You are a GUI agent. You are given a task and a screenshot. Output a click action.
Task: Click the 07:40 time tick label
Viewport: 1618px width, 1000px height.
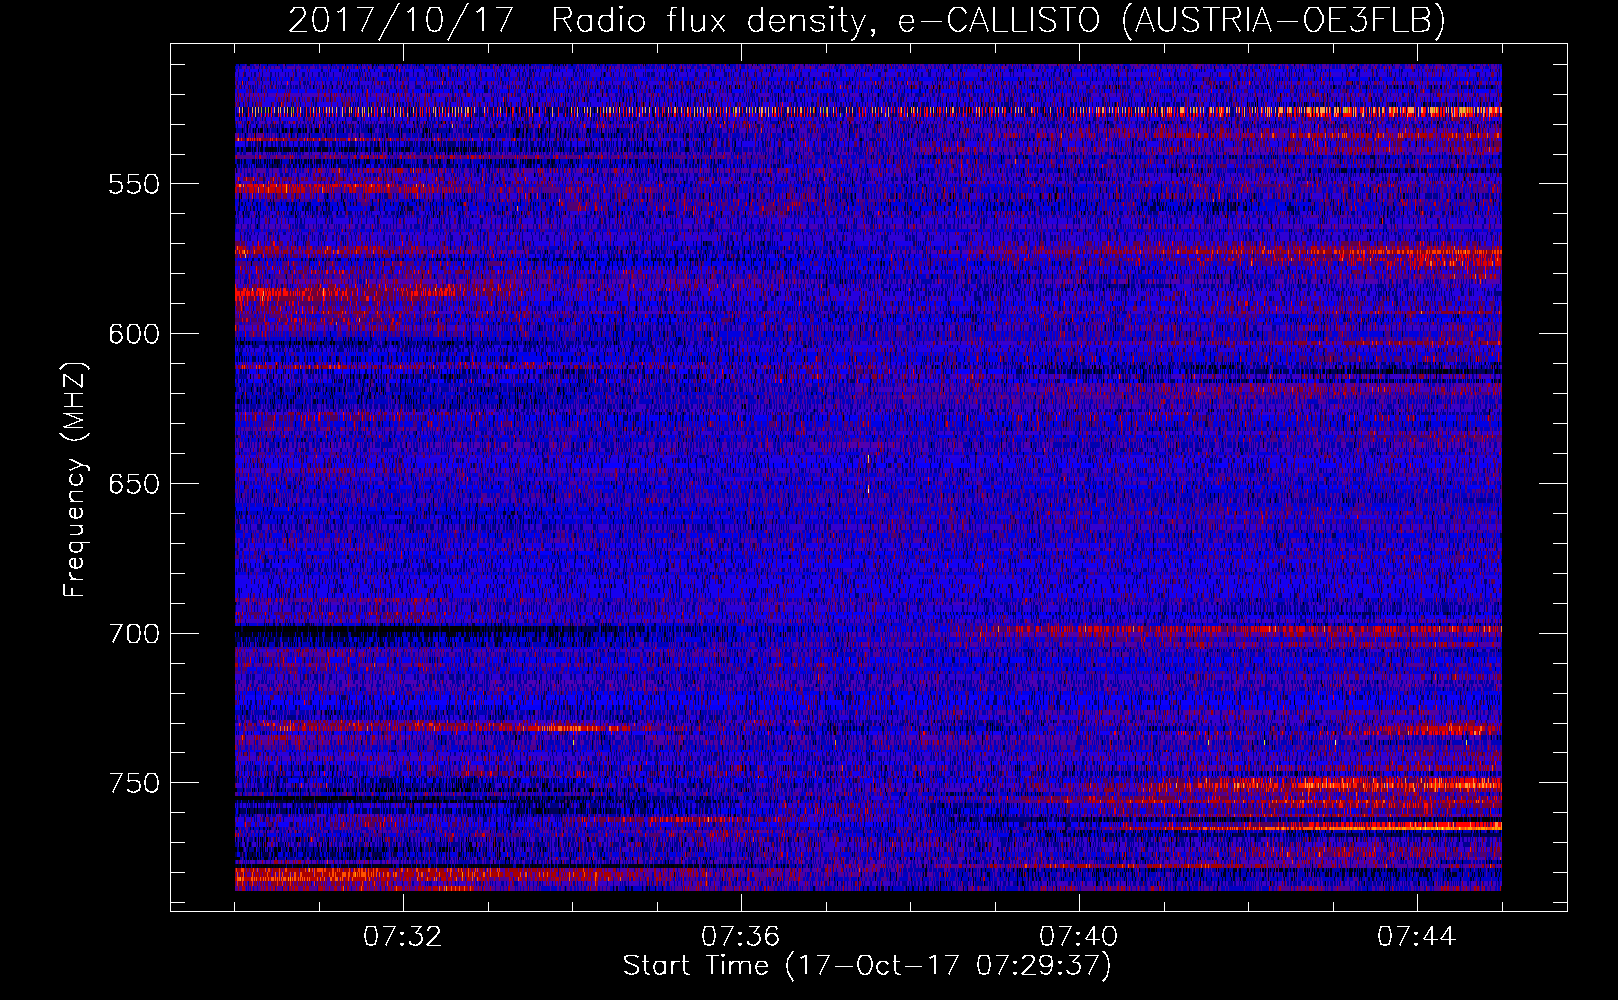(x=1078, y=937)
